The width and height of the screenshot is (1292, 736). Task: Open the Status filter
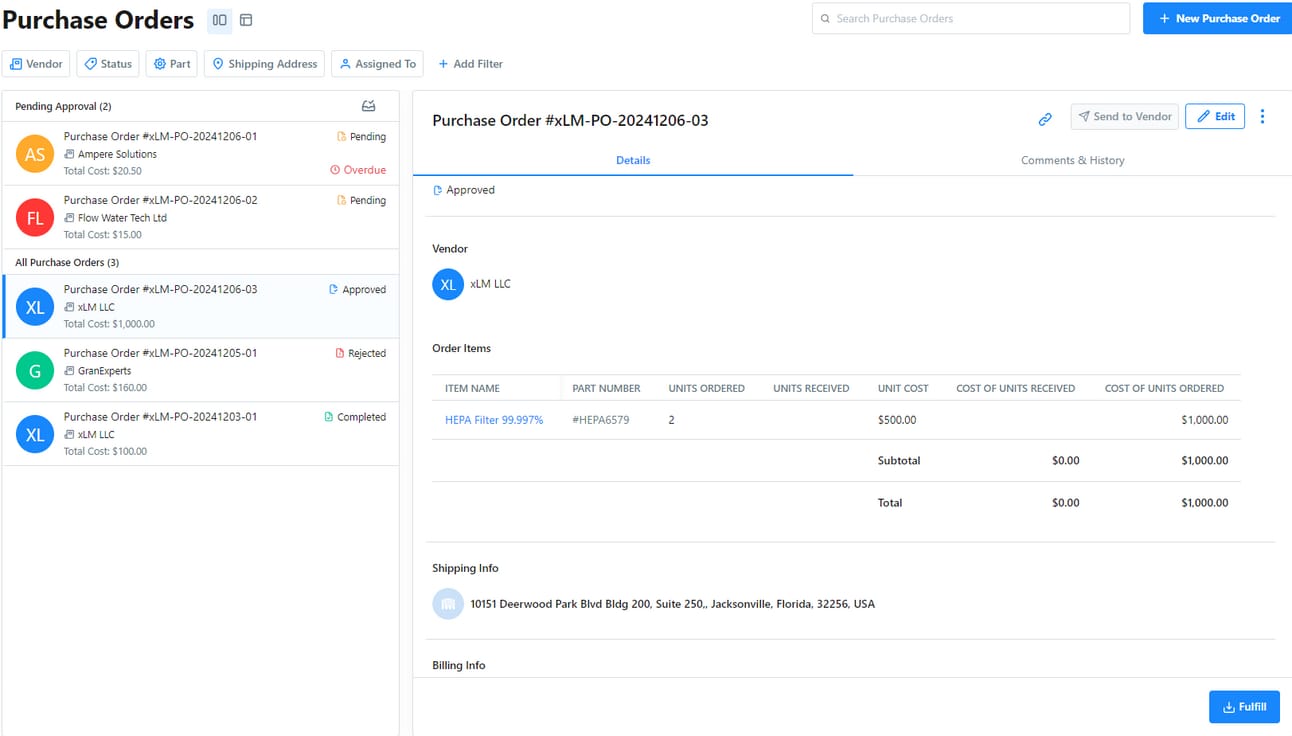108,64
